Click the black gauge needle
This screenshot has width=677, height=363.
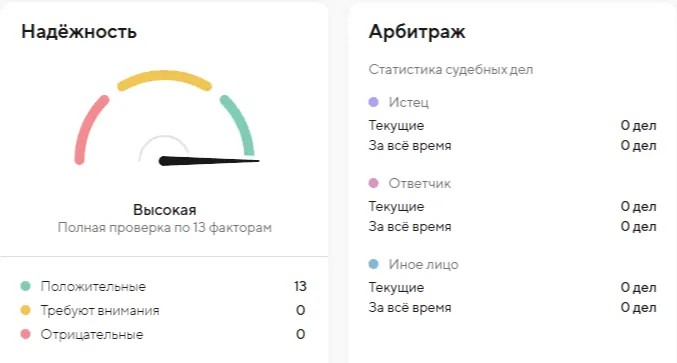coord(209,161)
